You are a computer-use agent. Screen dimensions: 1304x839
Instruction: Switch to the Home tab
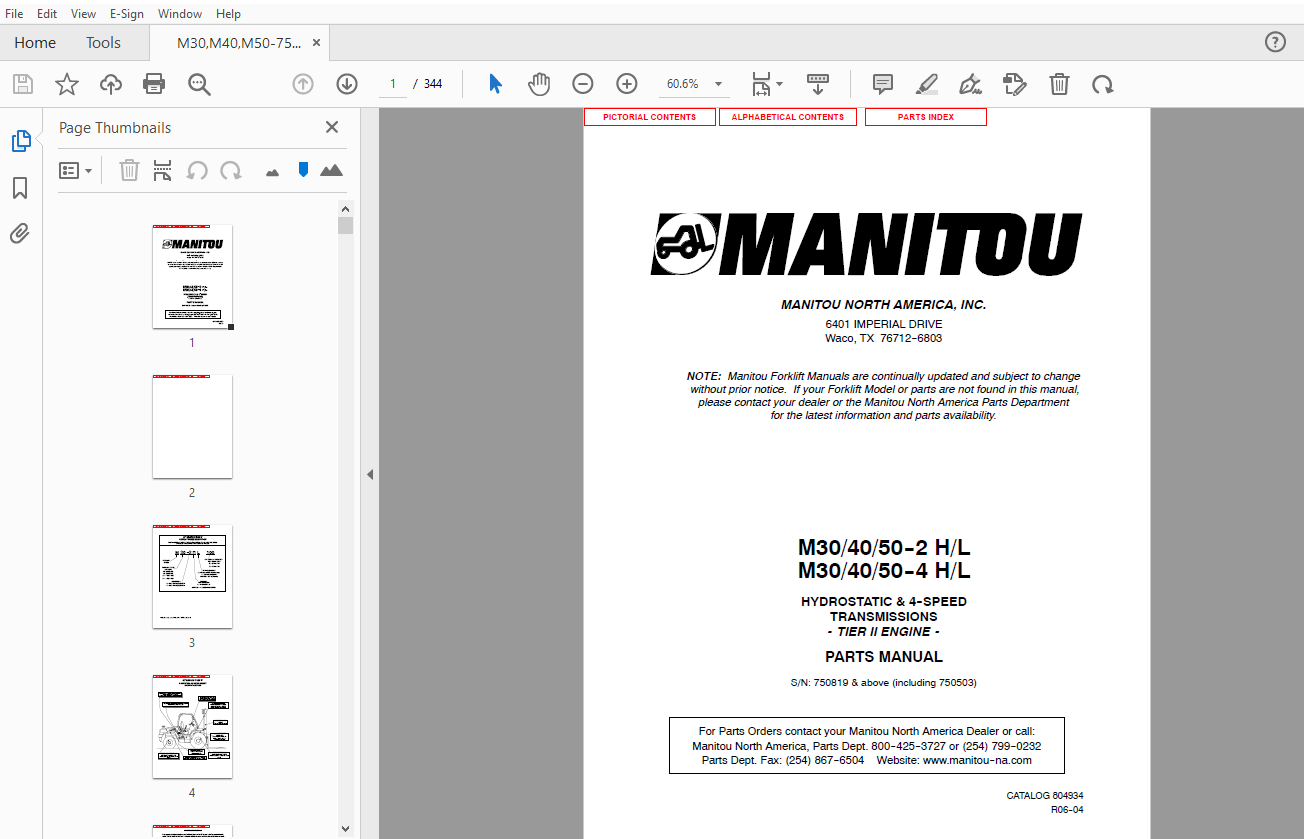coord(35,43)
